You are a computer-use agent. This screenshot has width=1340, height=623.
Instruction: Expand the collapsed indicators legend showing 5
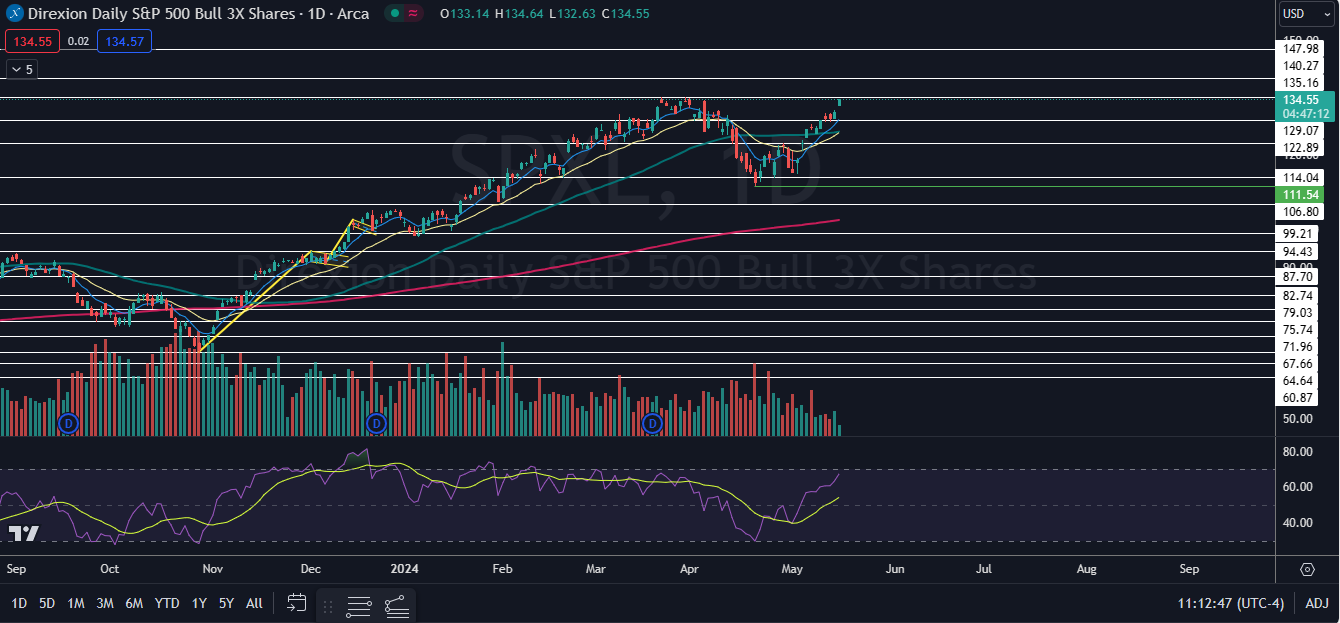pyautogui.click(x=21, y=69)
